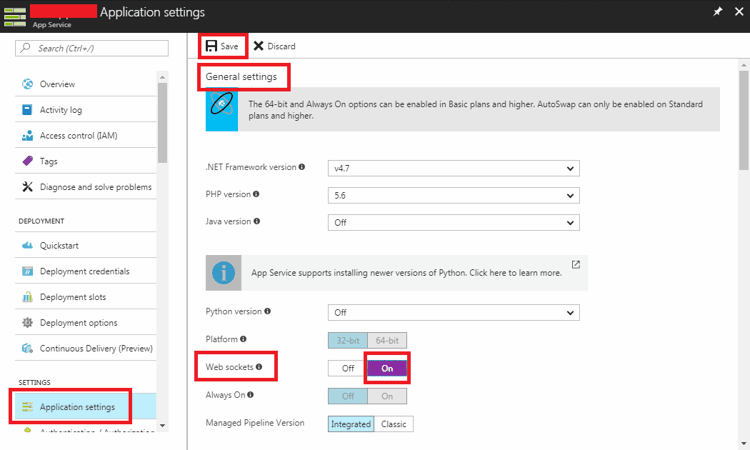Viewport: 750px width, 450px height.
Task: Select 64-bit platform
Action: pyautogui.click(x=387, y=340)
